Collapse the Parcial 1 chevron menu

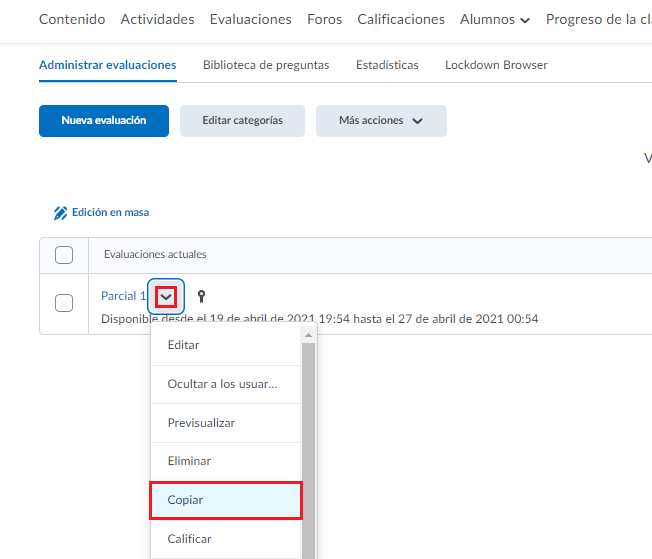point(167,296)
